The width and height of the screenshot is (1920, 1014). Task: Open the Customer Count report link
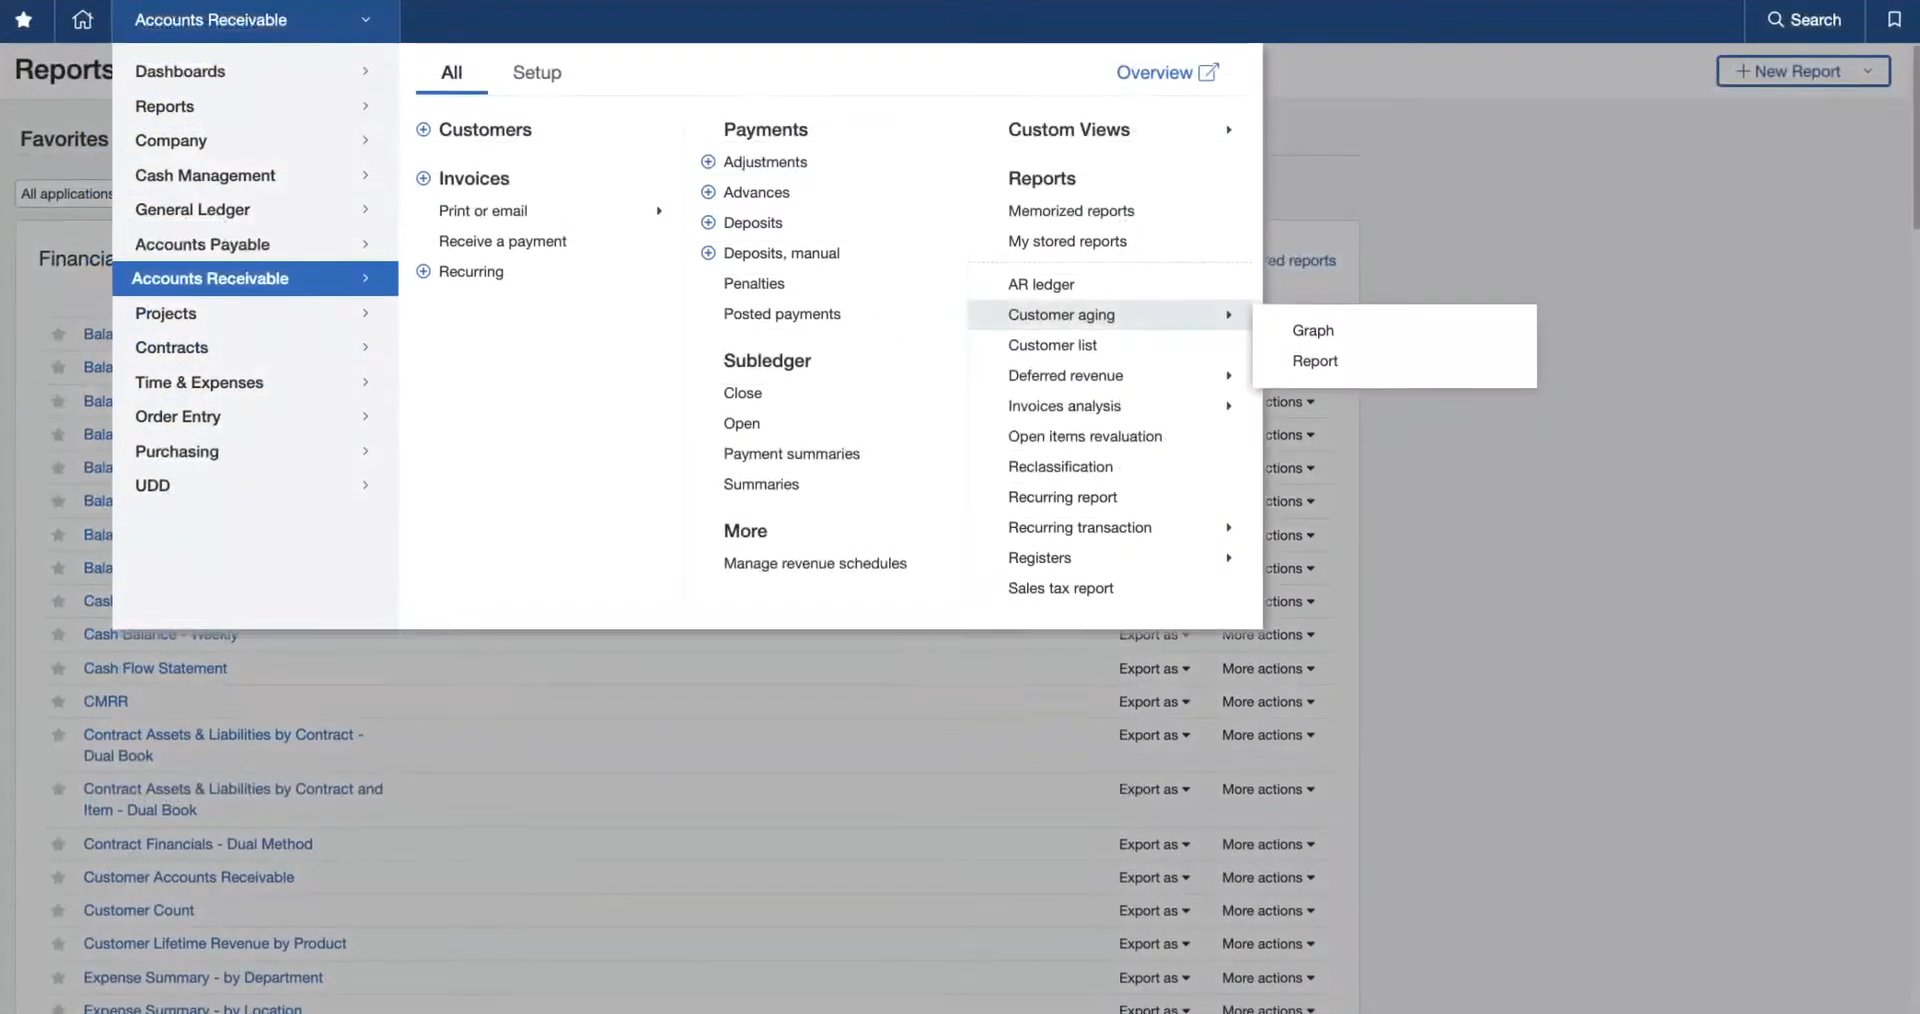coord(139,911)
